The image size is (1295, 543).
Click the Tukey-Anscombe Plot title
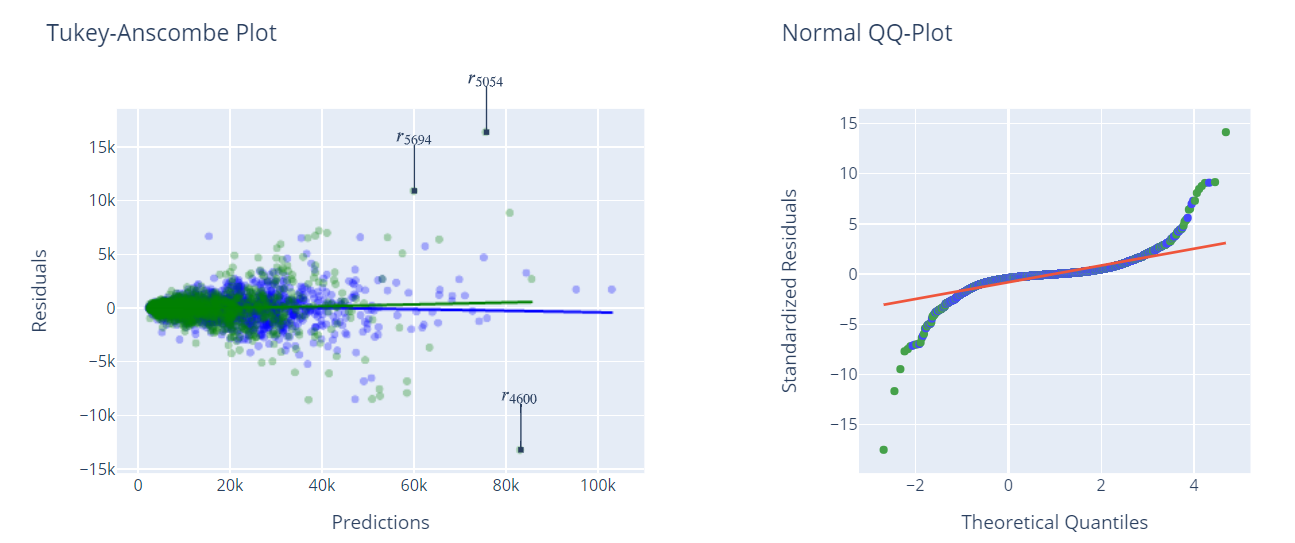[x=162, y=33]
